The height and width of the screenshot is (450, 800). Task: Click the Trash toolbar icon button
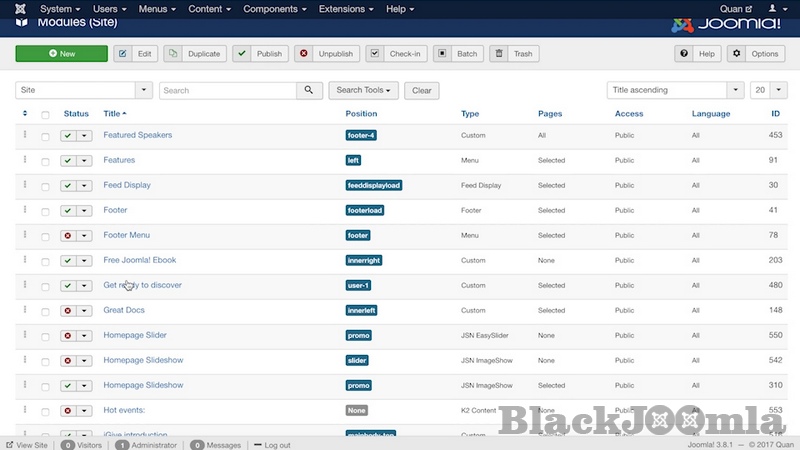514,53
